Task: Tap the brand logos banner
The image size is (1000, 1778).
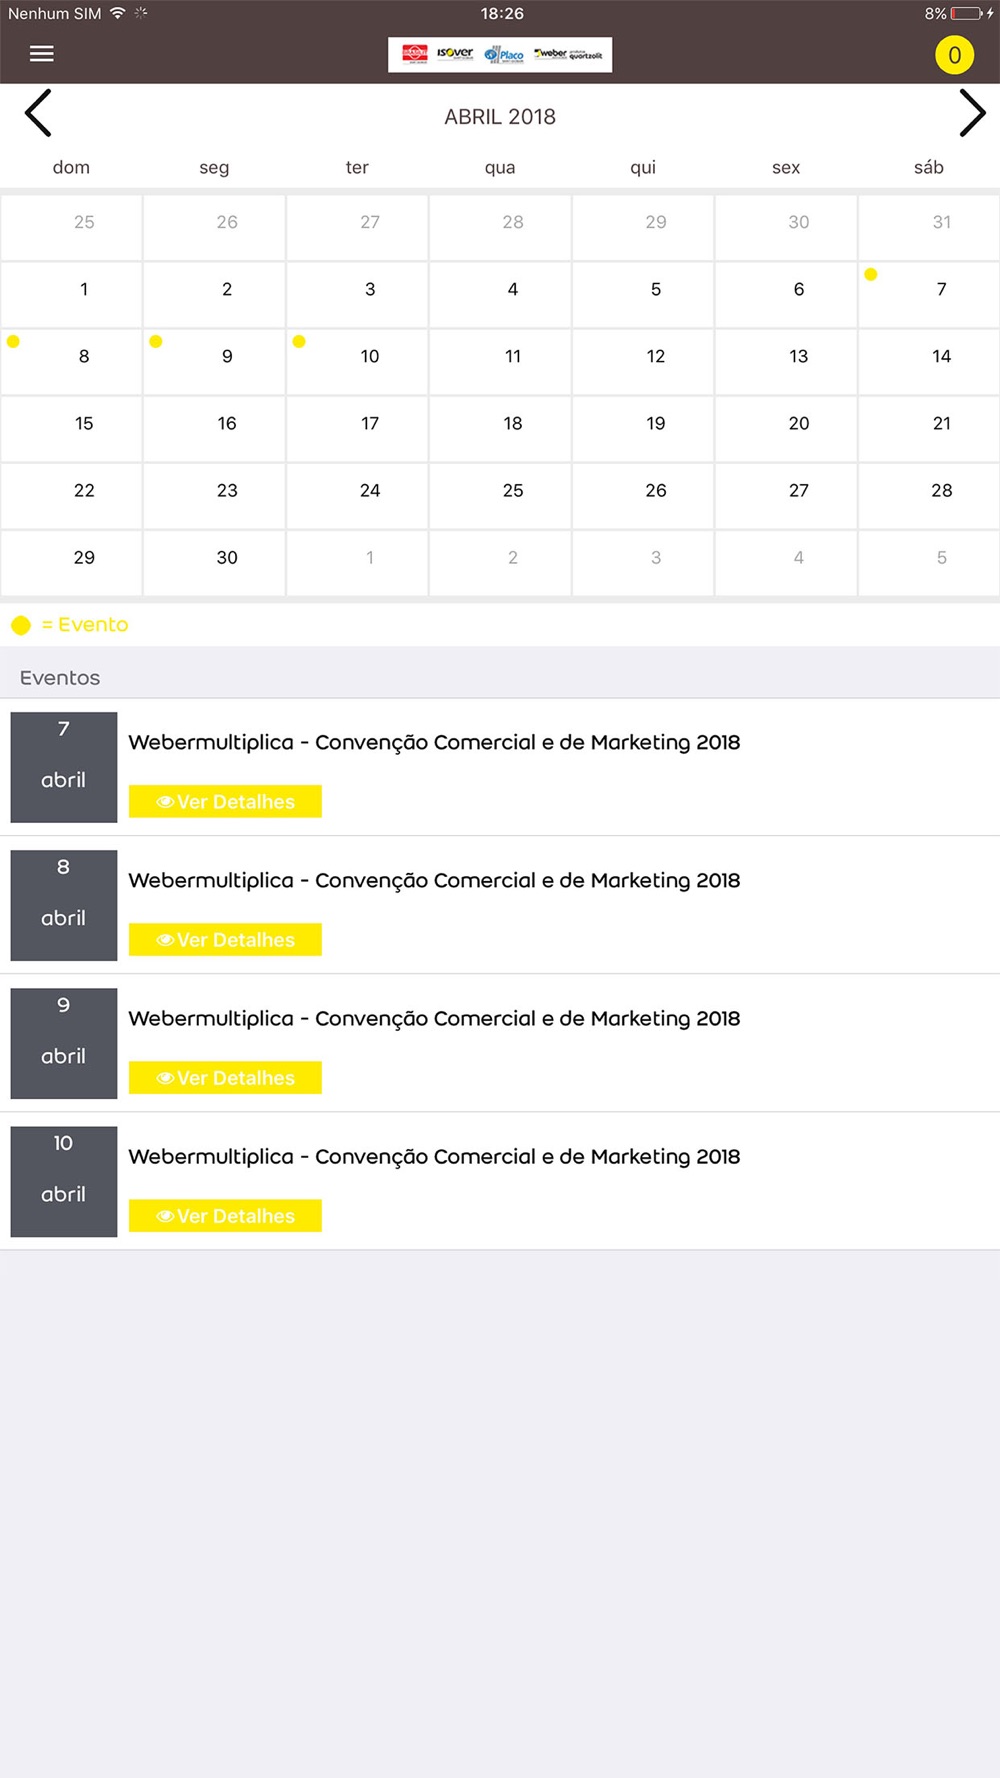Action: point(500,55)
